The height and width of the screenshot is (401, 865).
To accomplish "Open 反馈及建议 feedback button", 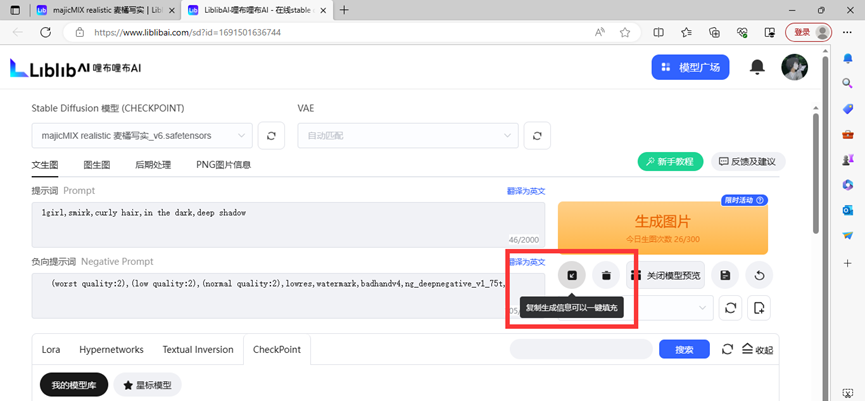I will (748, 162).
